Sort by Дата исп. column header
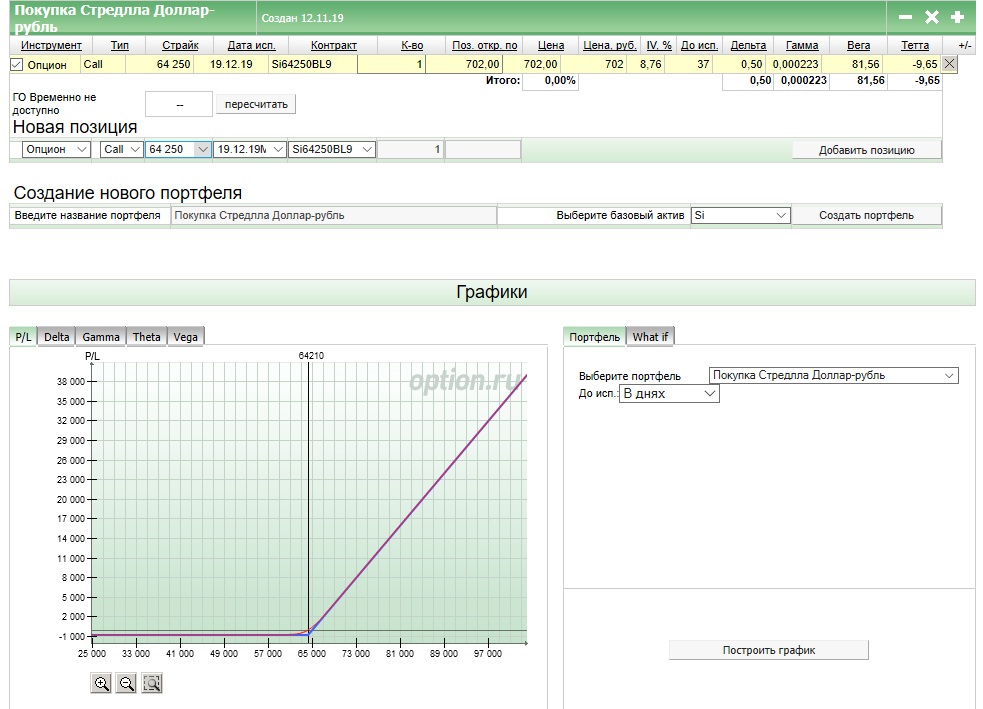The width and height of the screenshot is (983, 709). pos(251,45)
